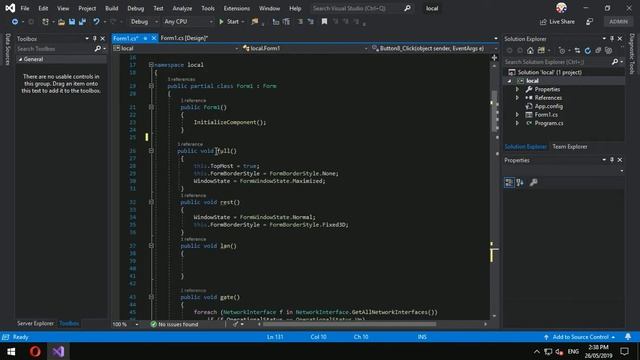Click the Search Solution Explorer field
The image size is (640, 360).
[x=558, y=62]
